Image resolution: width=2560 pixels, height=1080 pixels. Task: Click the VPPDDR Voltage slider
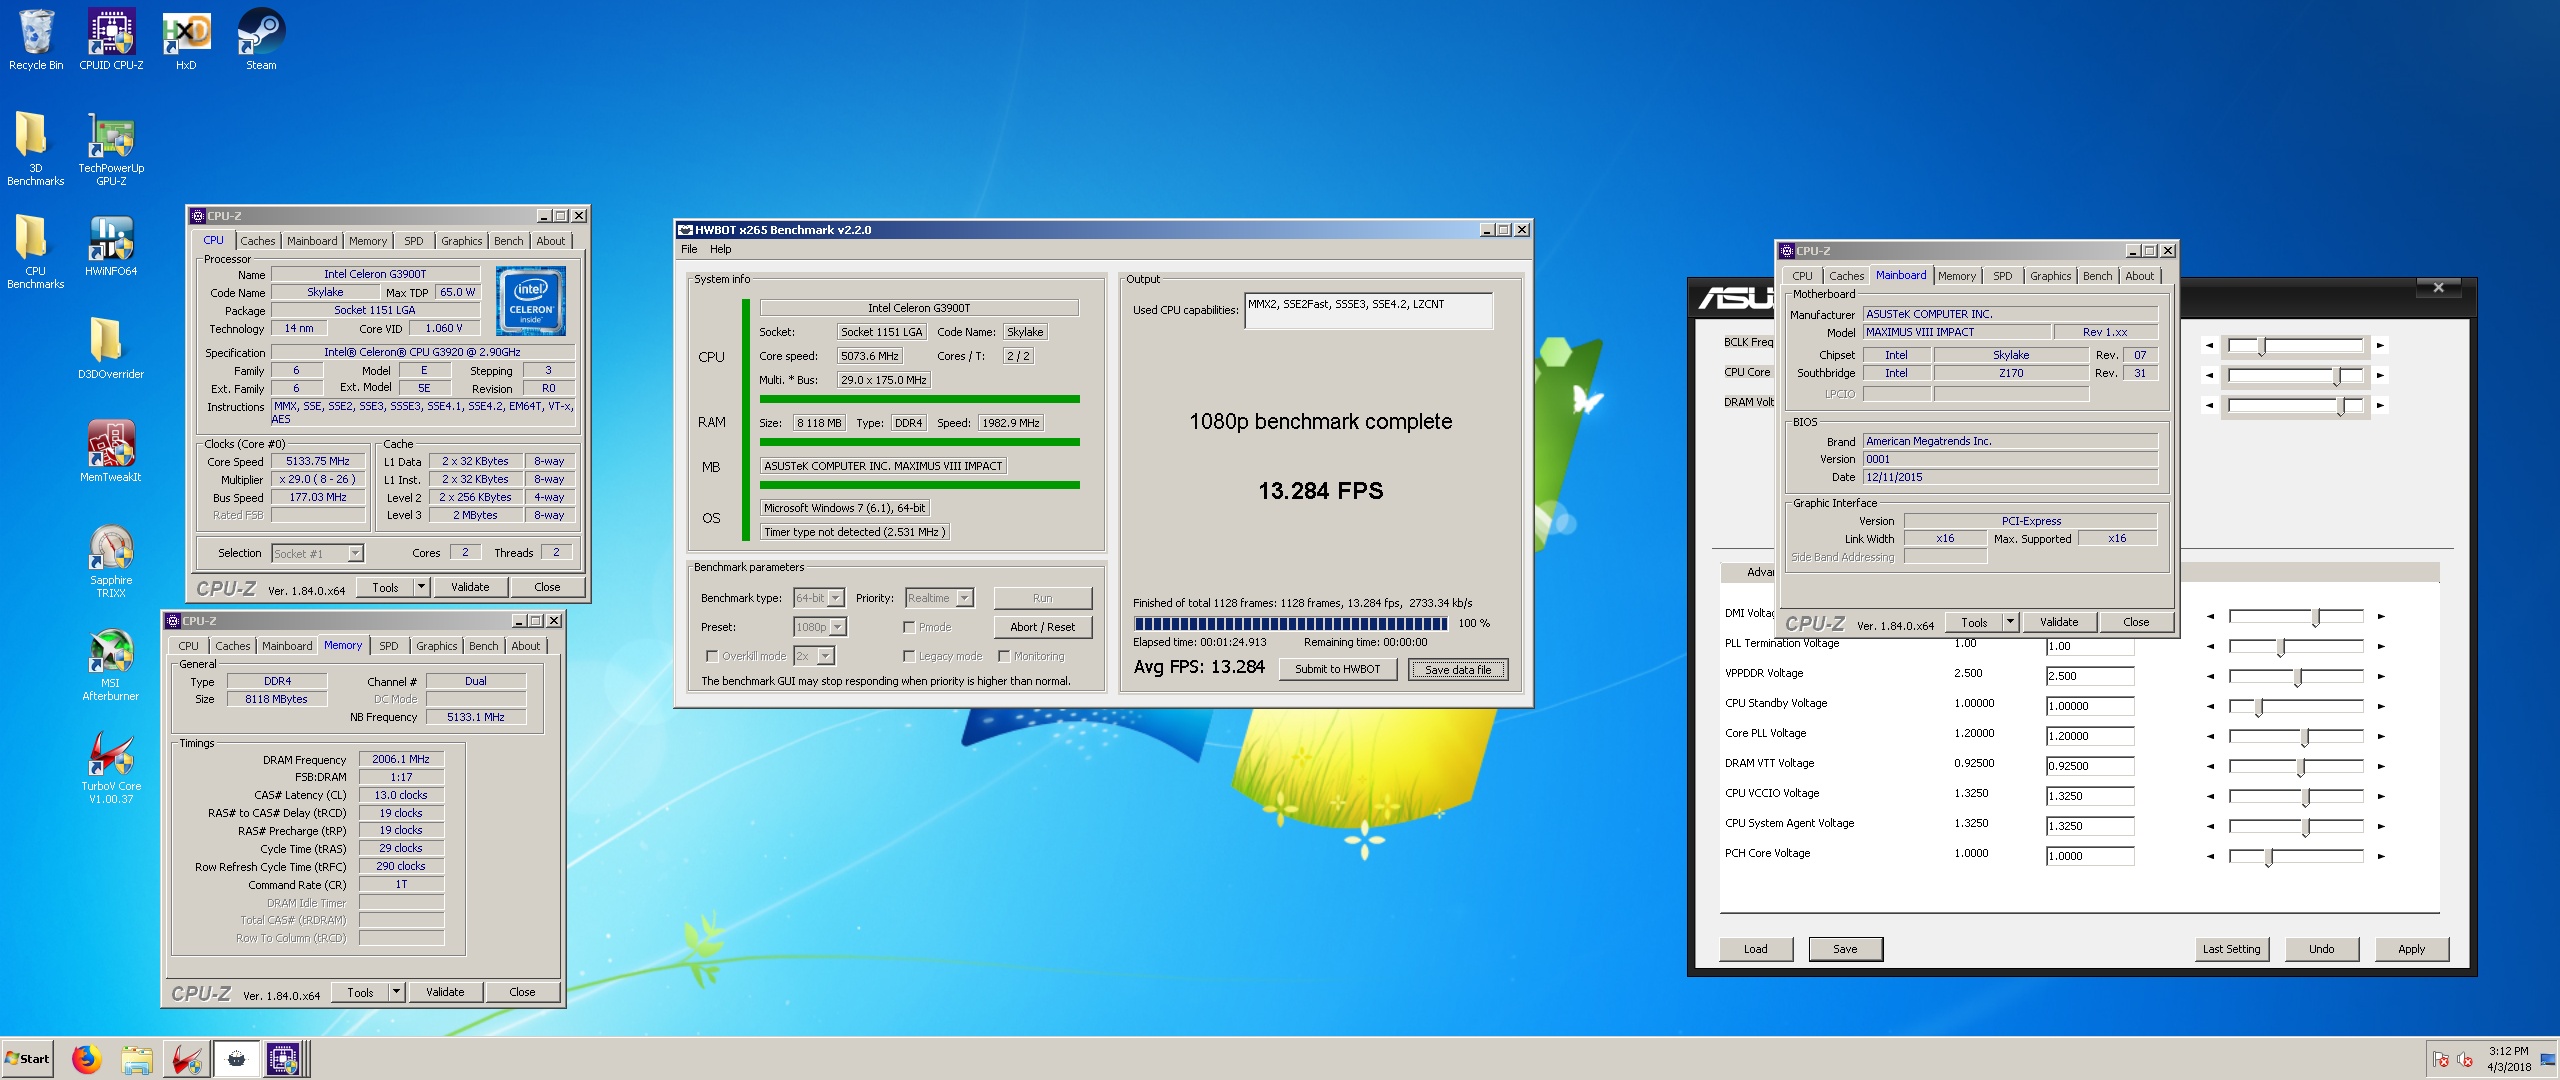click(x=2295, y=676)
